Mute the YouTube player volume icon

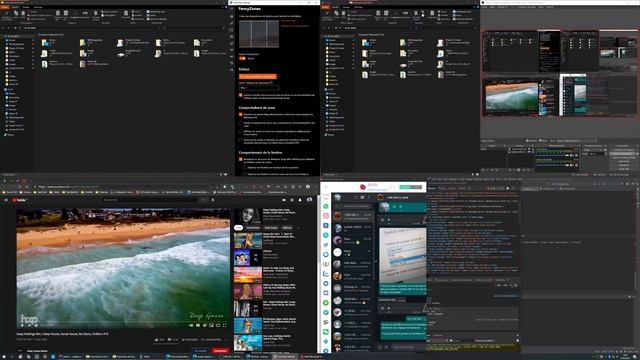(x=36, y=325)
